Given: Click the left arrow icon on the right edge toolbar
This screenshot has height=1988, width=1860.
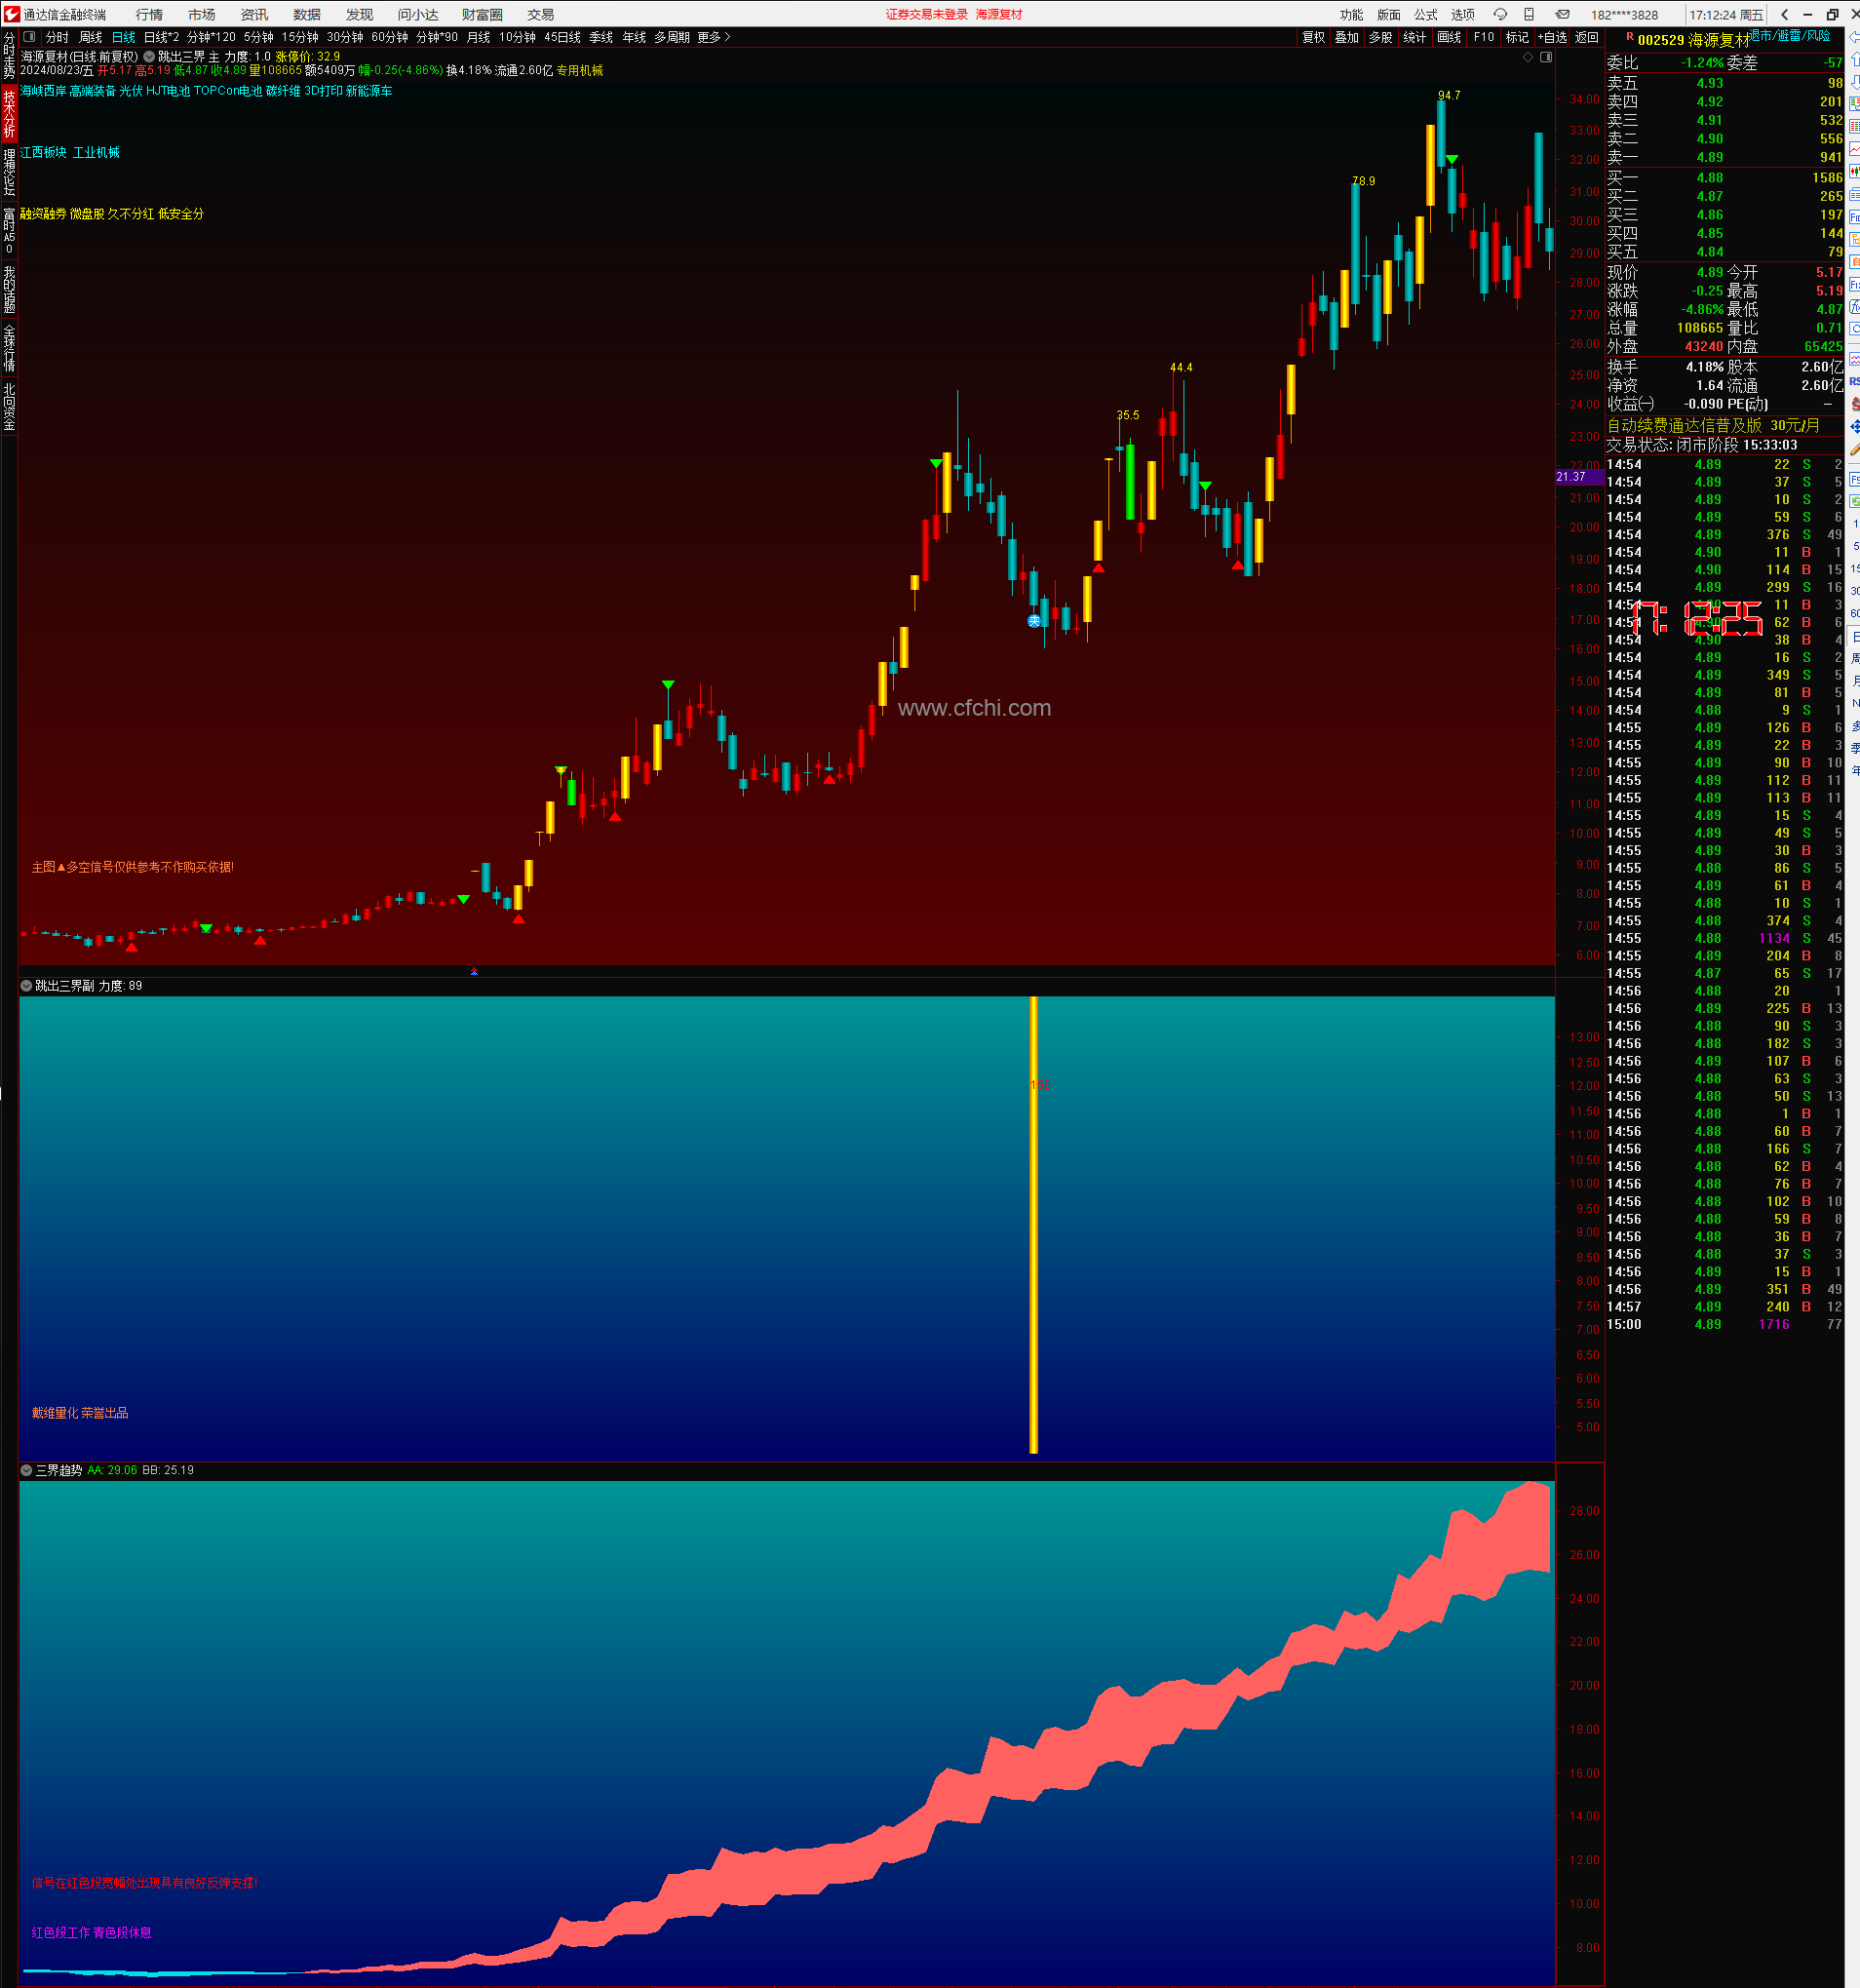Looking at the screenshot, I should tap(1854, 37).
